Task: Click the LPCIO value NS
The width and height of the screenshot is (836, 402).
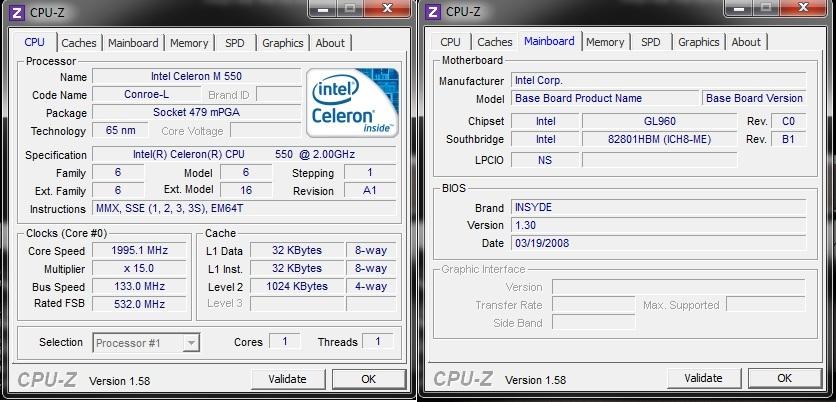Action: (x=545, y=159)
